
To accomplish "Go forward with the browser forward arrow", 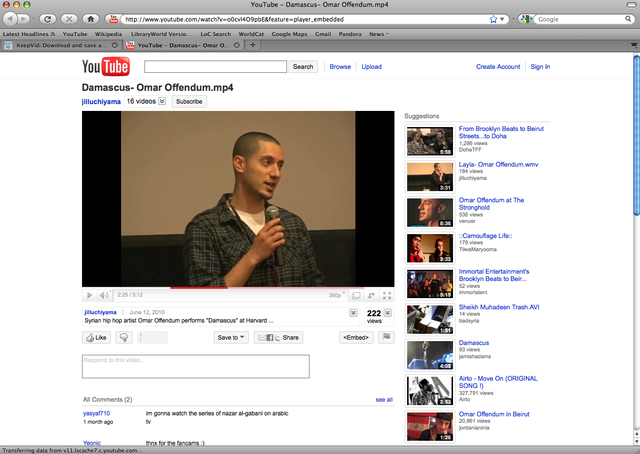I will 24,19.
